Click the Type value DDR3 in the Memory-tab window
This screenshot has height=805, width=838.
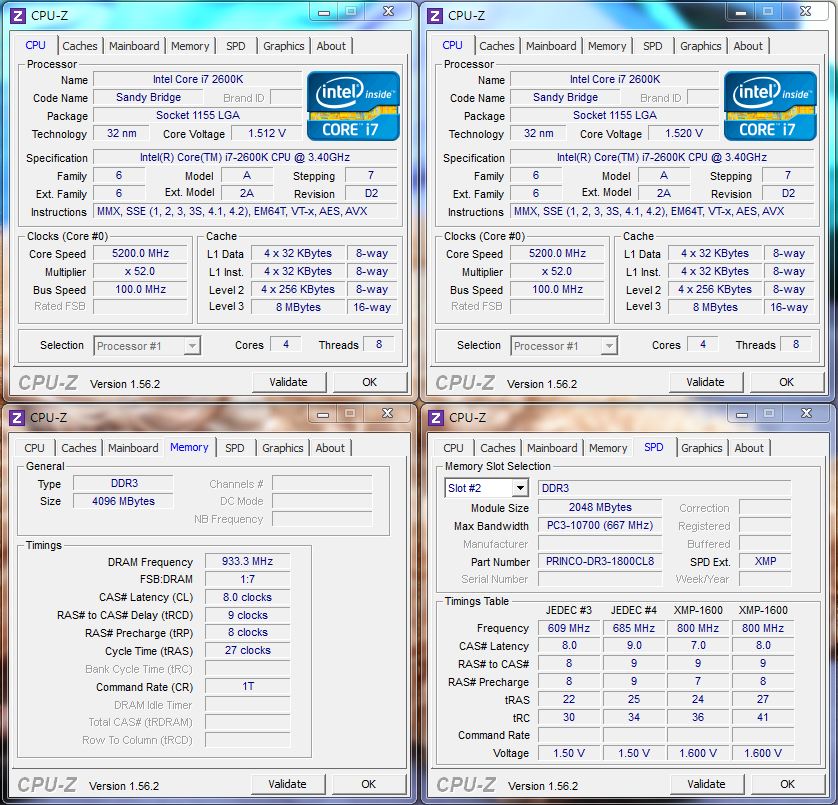click(x=123, y=483)
